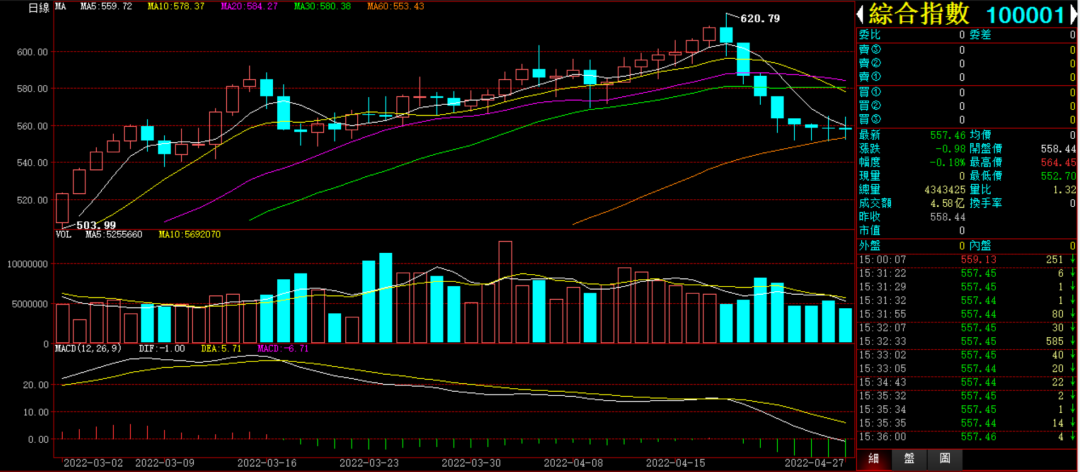The height and width of the screenshot is (472, 1080).
Task: Click the DEA:5.71 value
Action: pos(220,349)
